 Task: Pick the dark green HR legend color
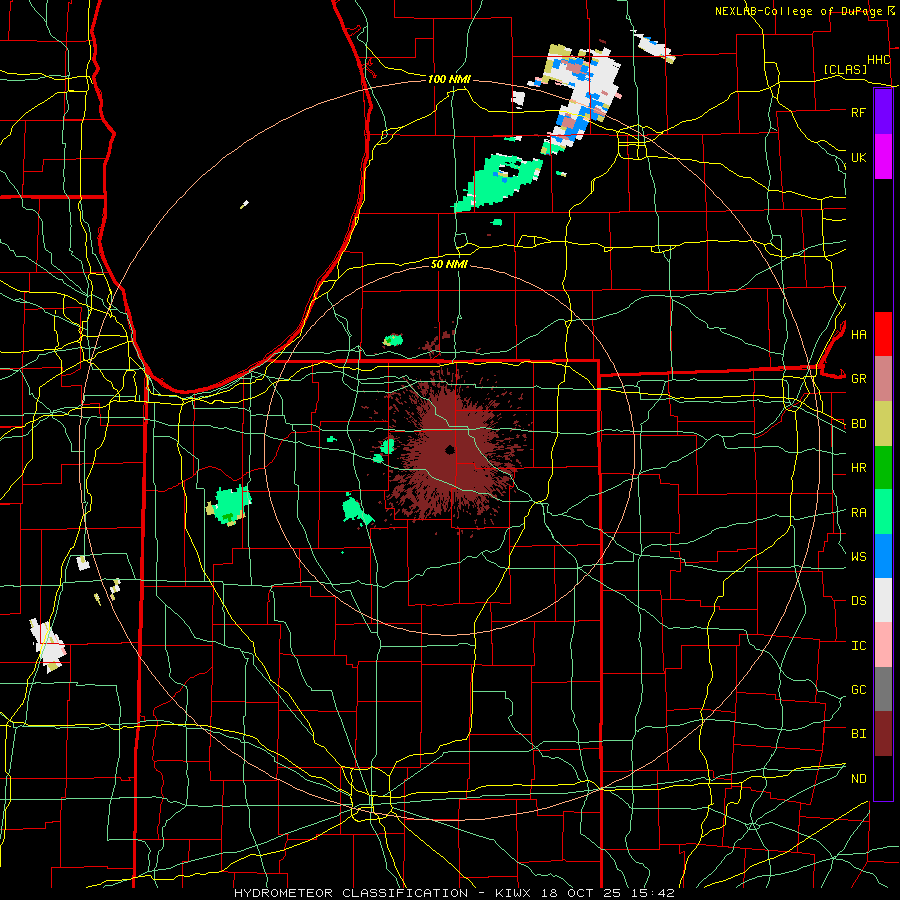pos(883,468)
